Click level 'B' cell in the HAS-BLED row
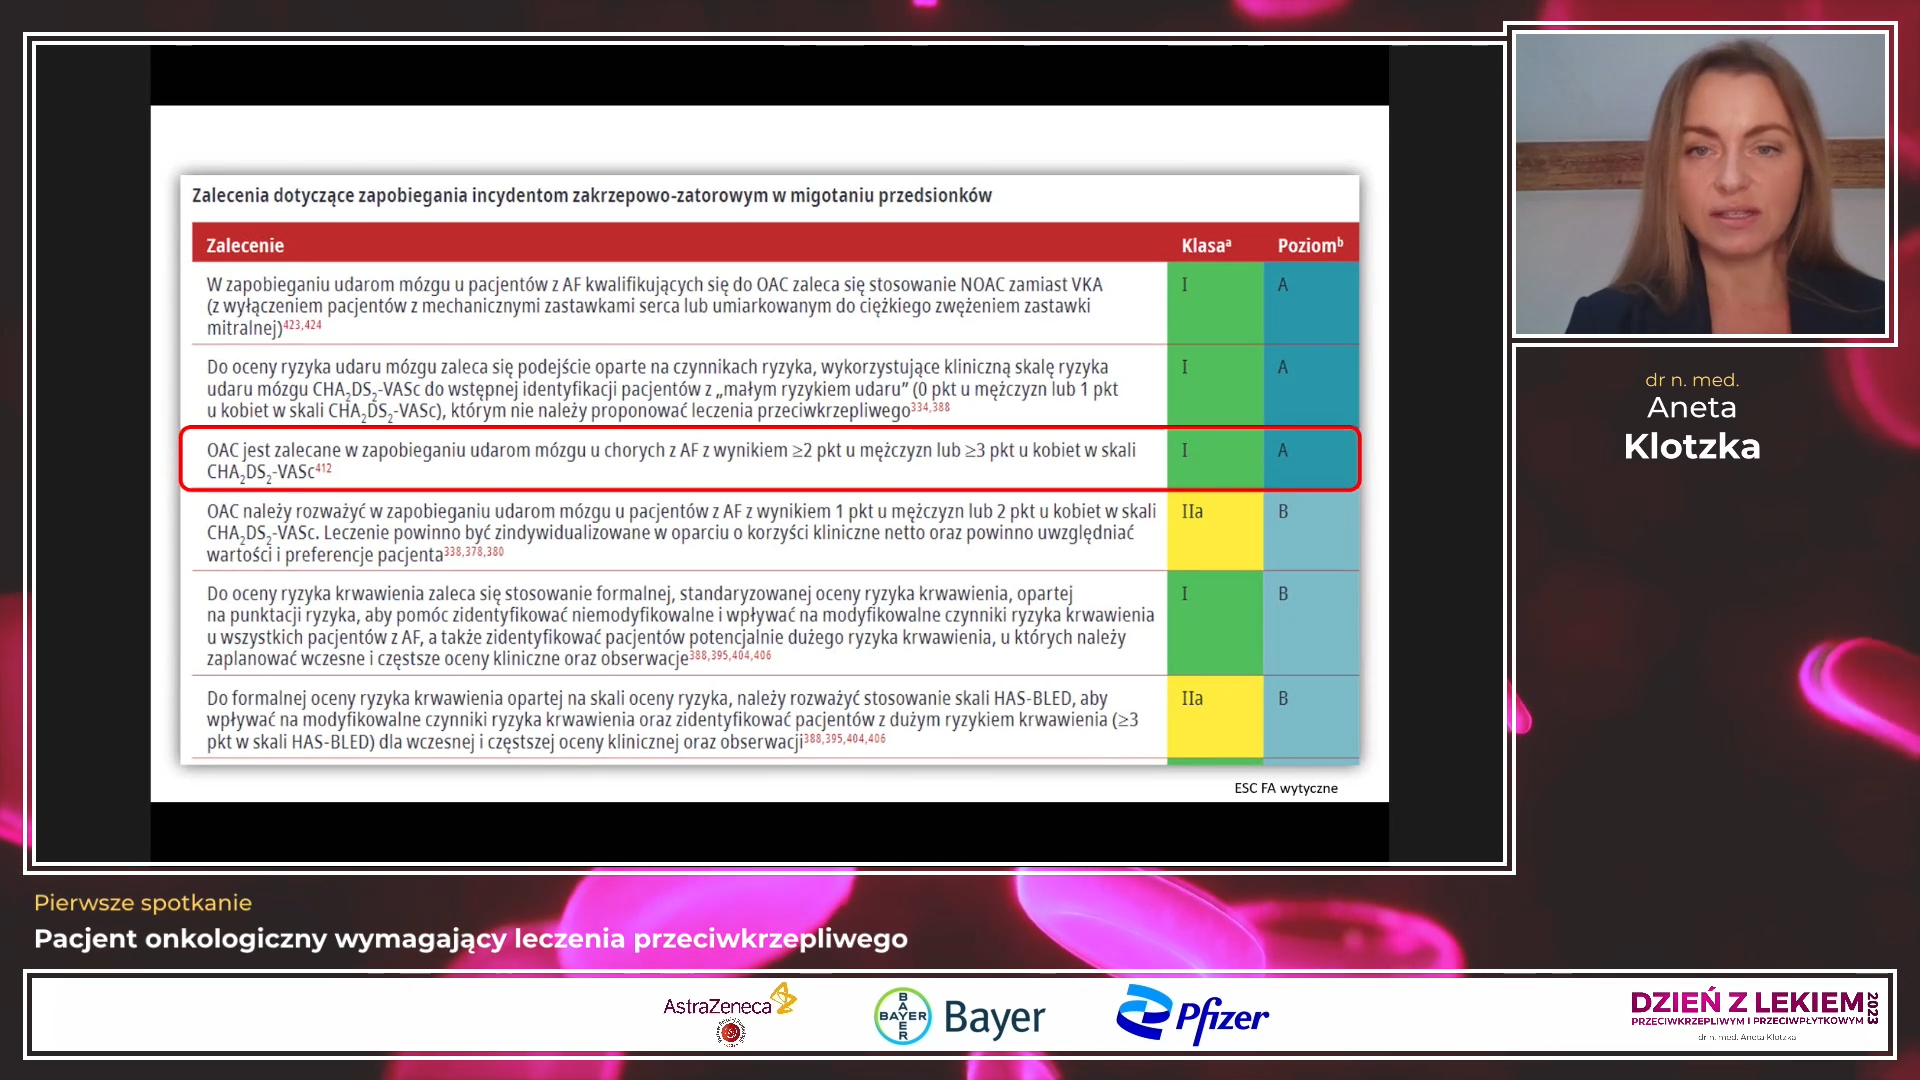This screenshot has width=1920, height=1080. (x=1311, y=718)
